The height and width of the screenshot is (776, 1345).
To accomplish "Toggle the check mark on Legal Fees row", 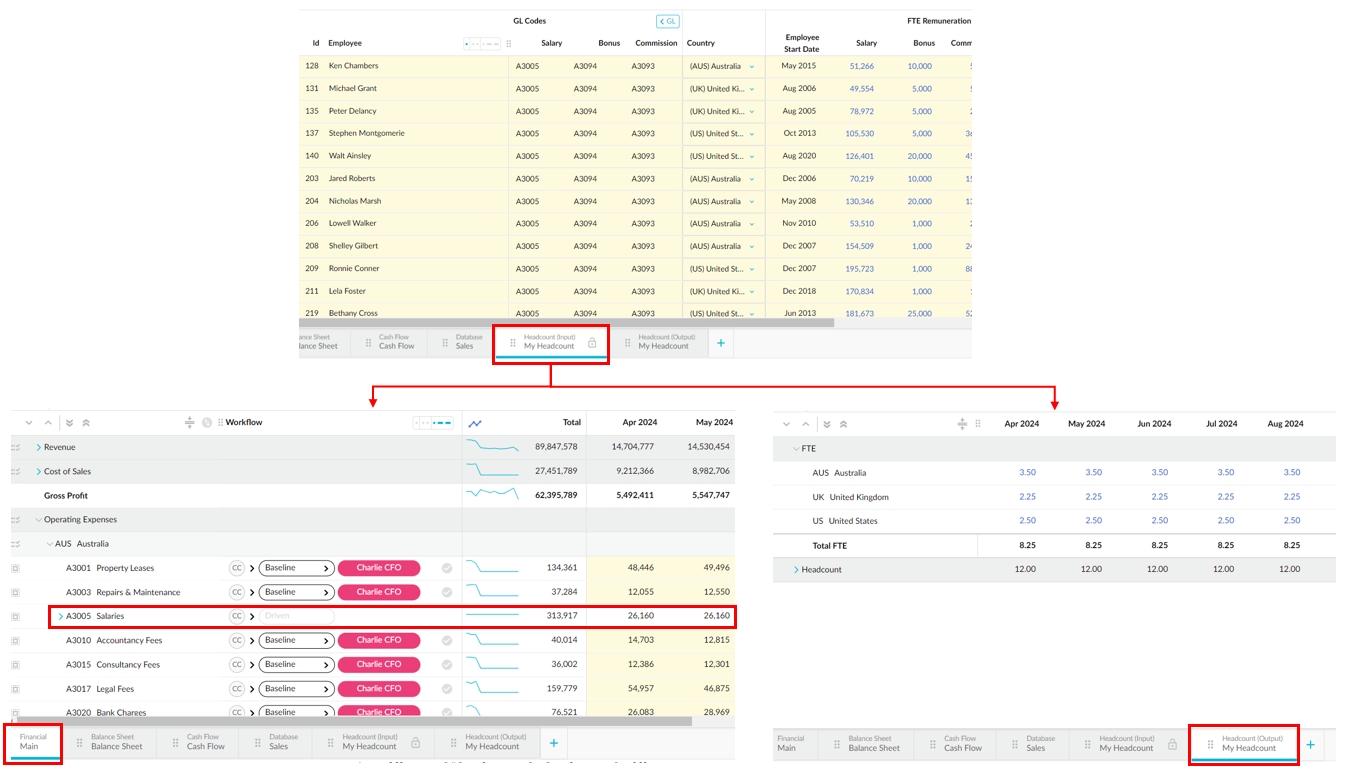I will pos(447,689).
